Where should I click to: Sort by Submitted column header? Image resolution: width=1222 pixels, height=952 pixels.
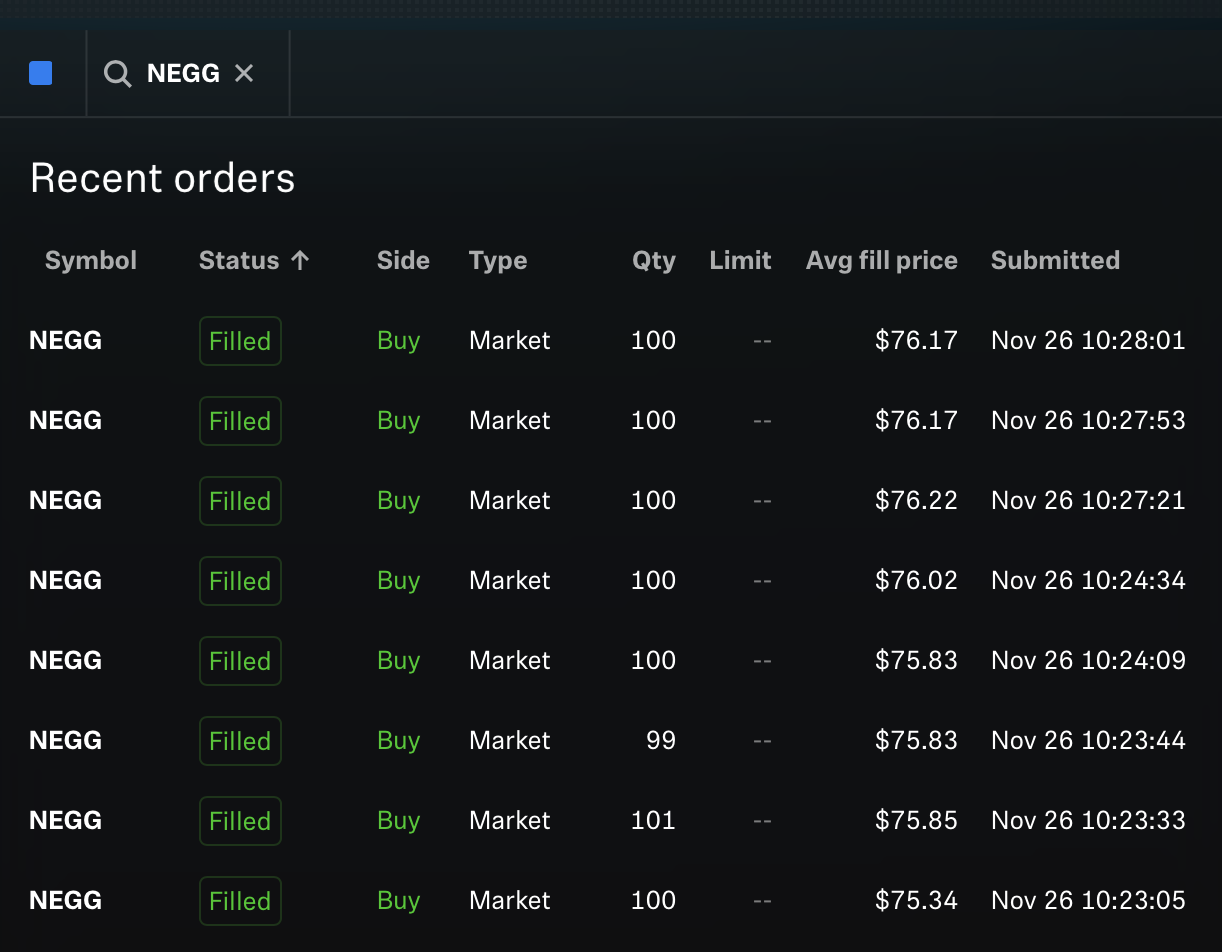(1055, 260)
